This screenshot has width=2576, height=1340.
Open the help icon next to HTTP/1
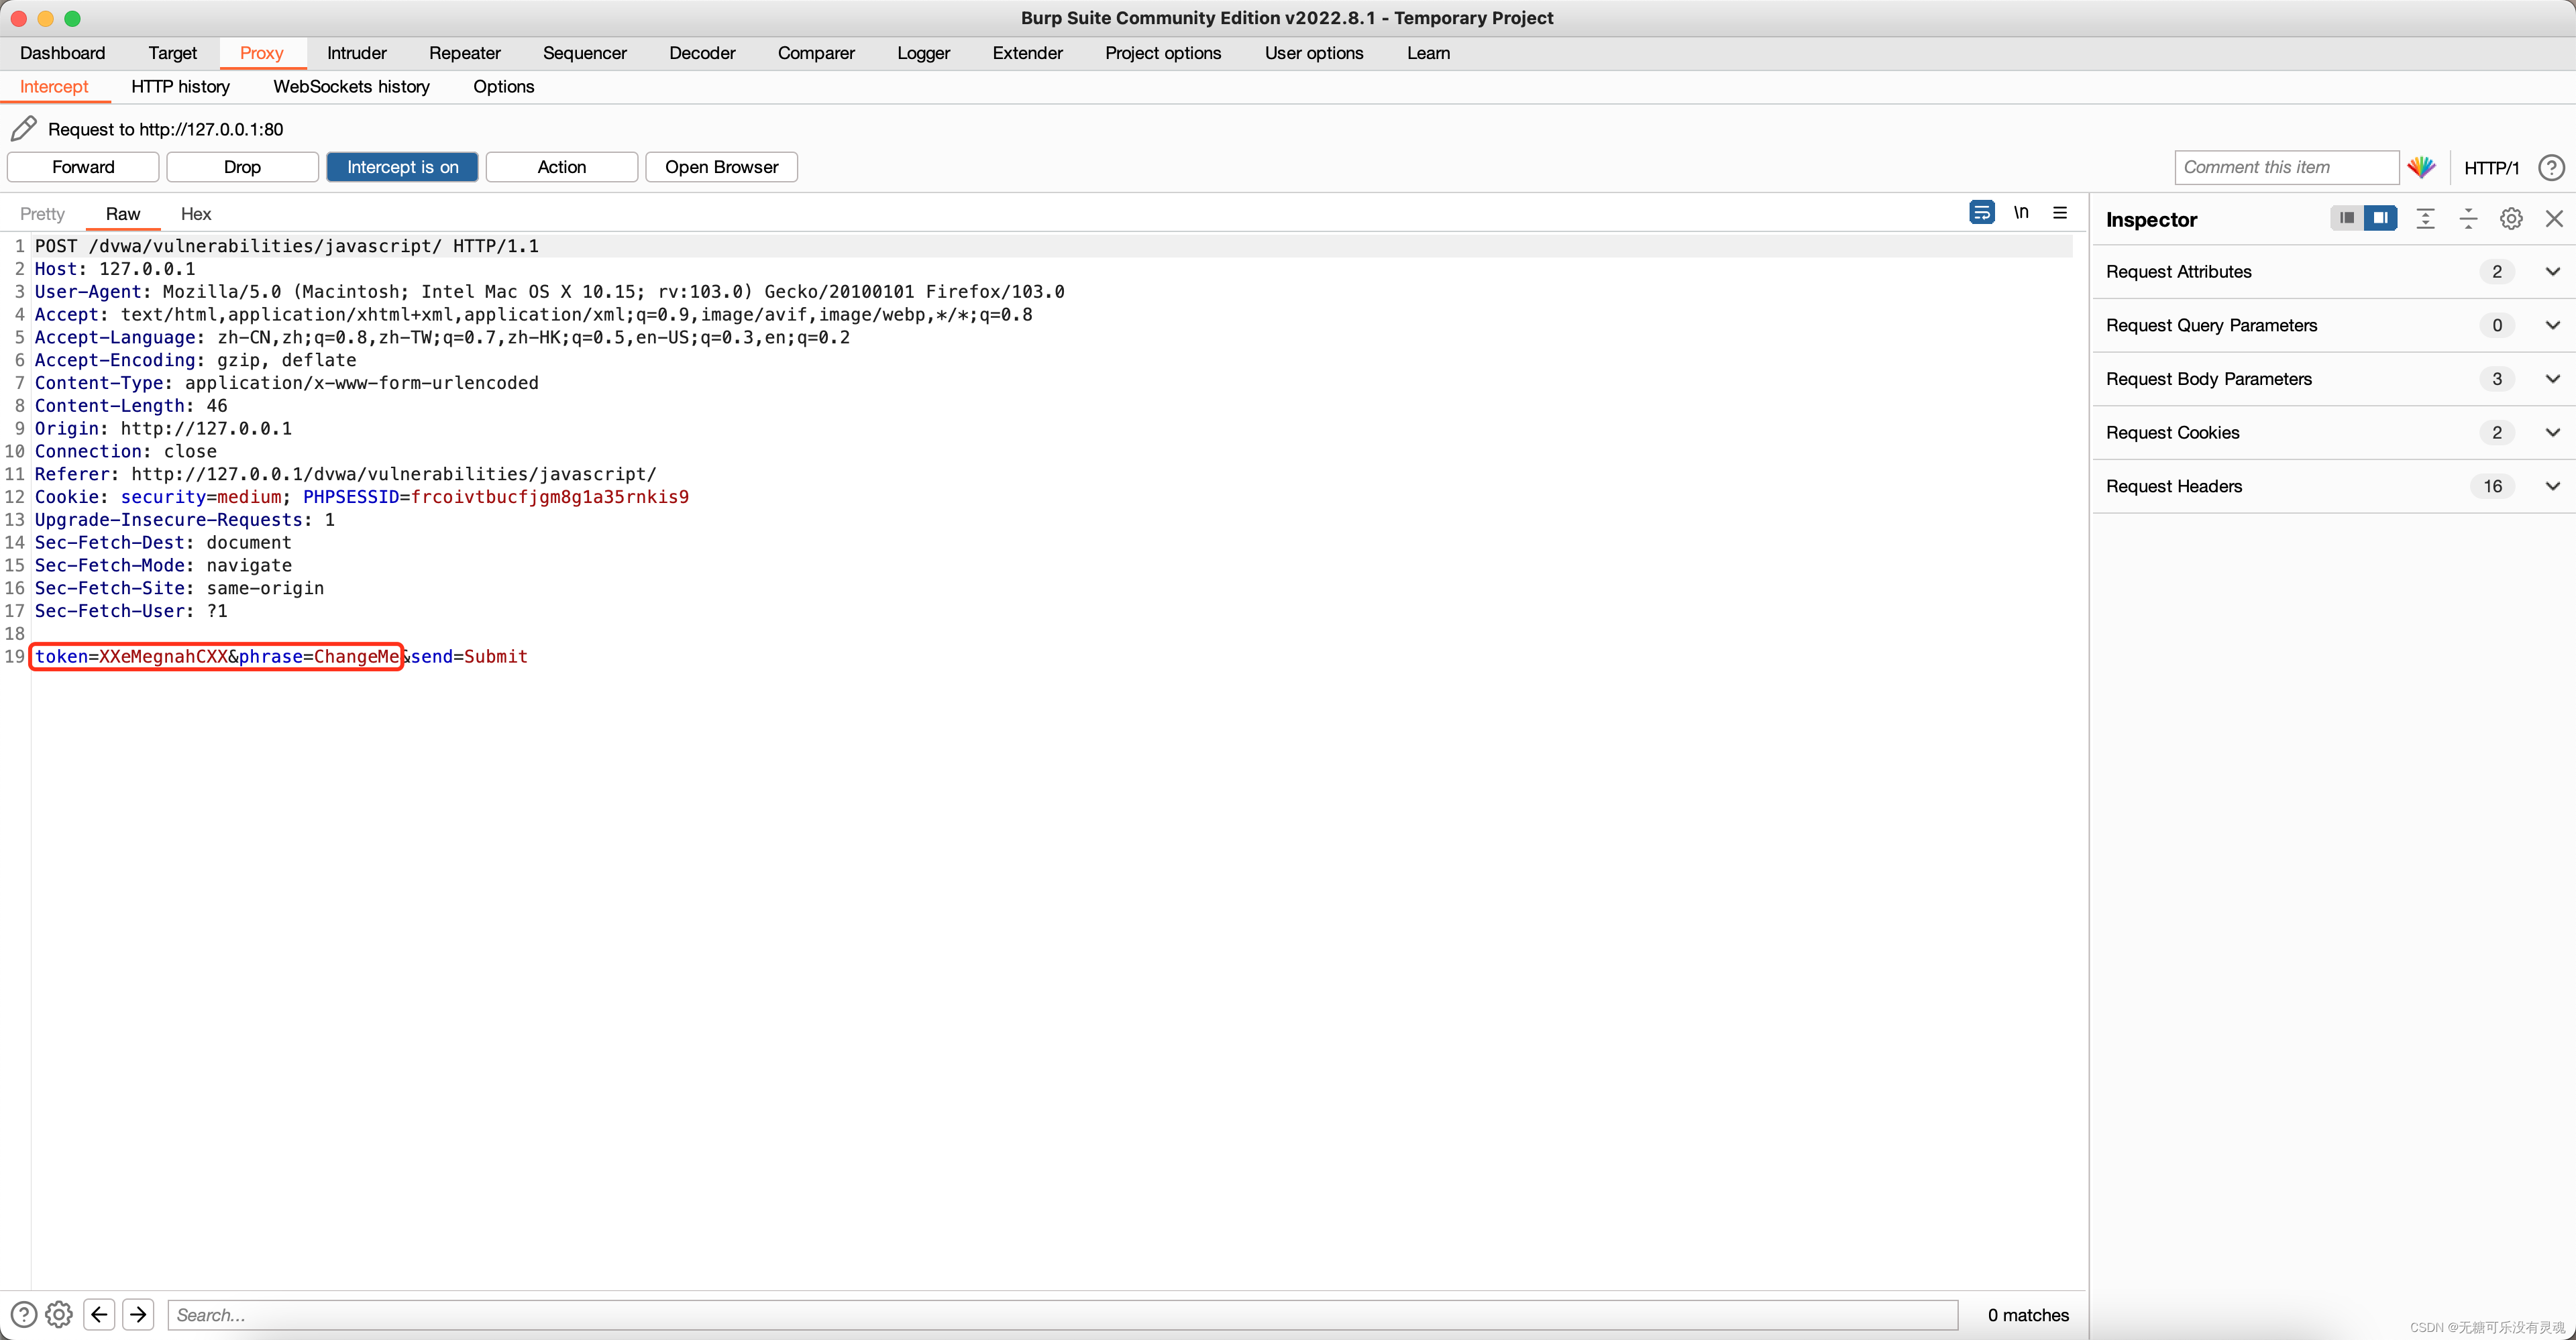[x=2552, y=168]
